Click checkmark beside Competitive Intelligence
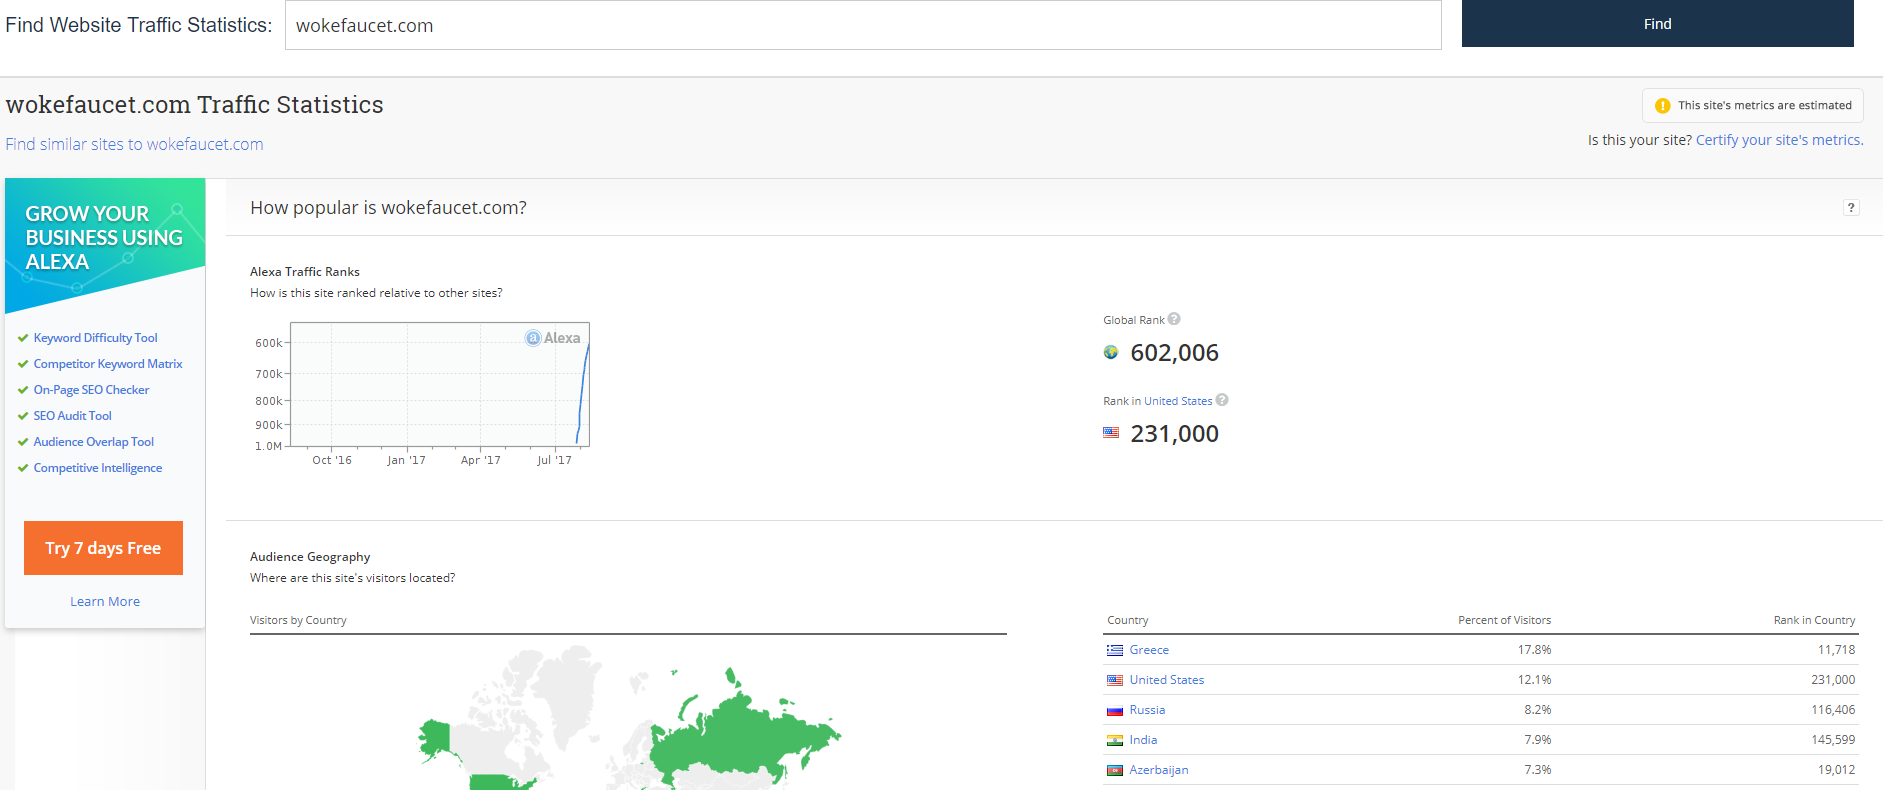 tap(23, 468)
